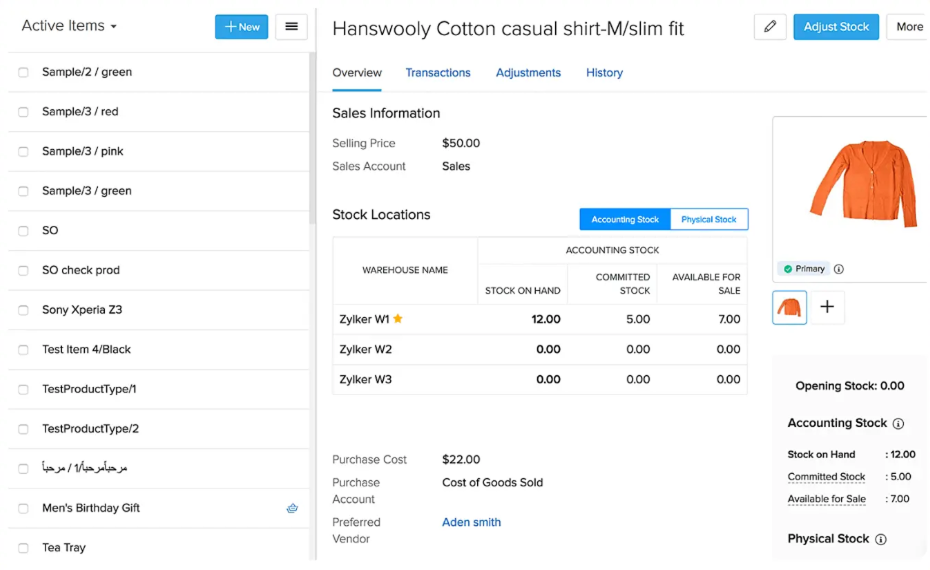Click info icon next to Accounting Stock
The width and height of the screenshot is (930, 570).
coord(898,424)
